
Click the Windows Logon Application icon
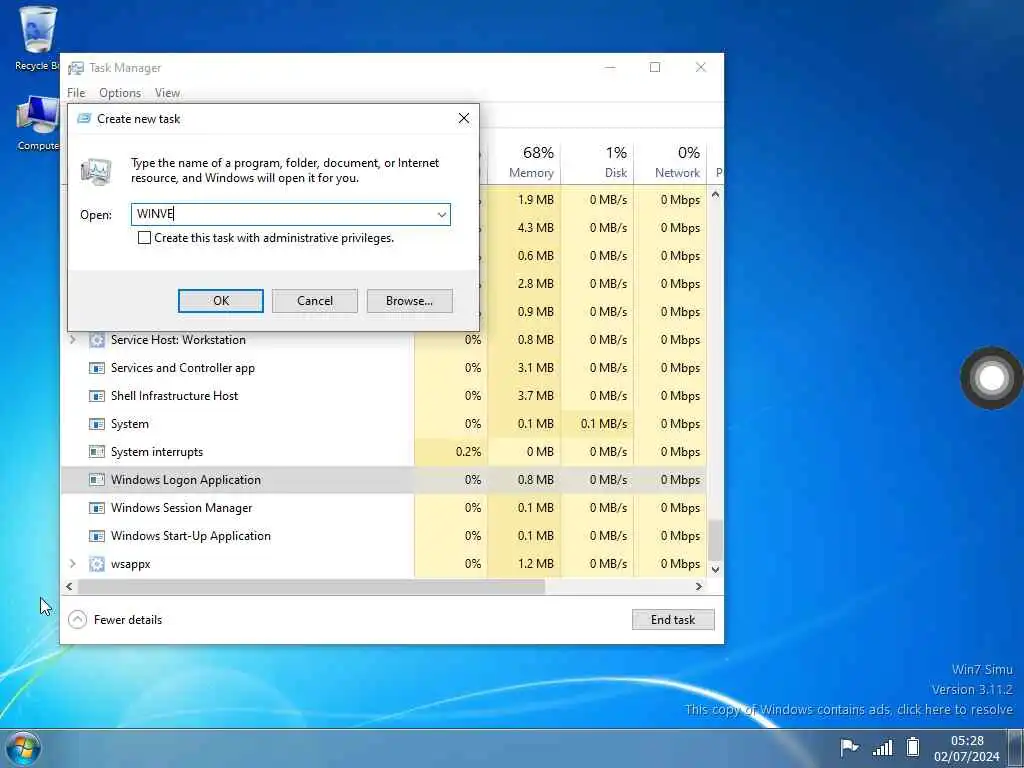click(97, 480)
